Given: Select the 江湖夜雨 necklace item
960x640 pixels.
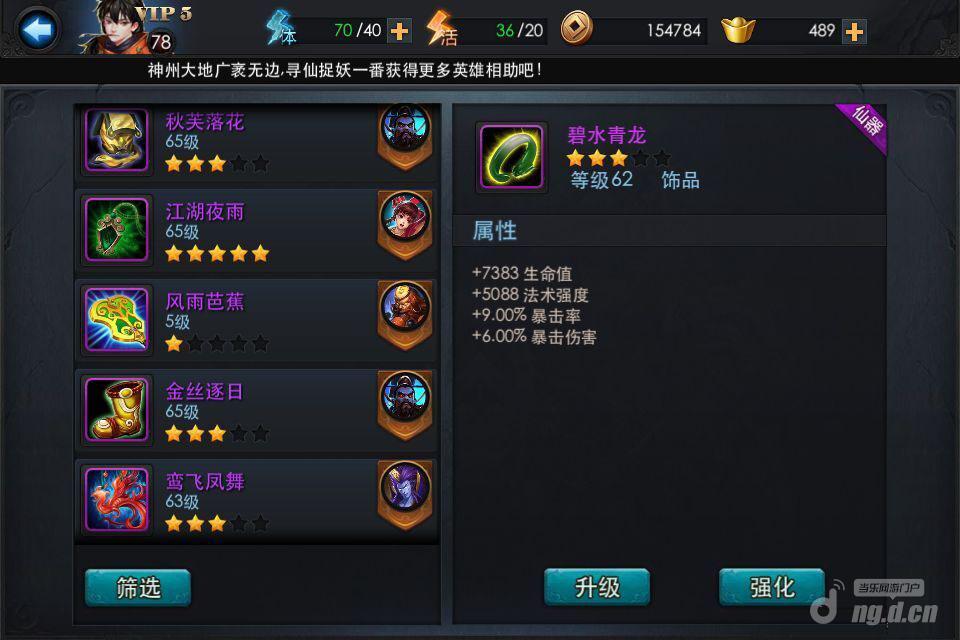Looking at the screenshot, I should click(255, 230).
